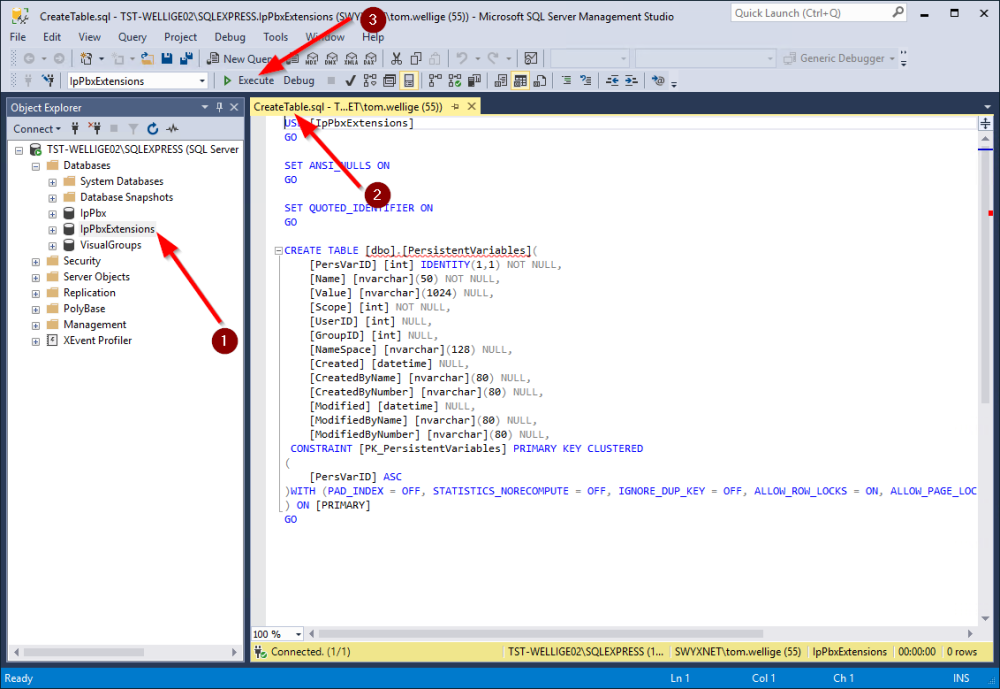Toggle Include Client Statistics
The height and width of the screenshot is (689, 1000).
[474, 80]
